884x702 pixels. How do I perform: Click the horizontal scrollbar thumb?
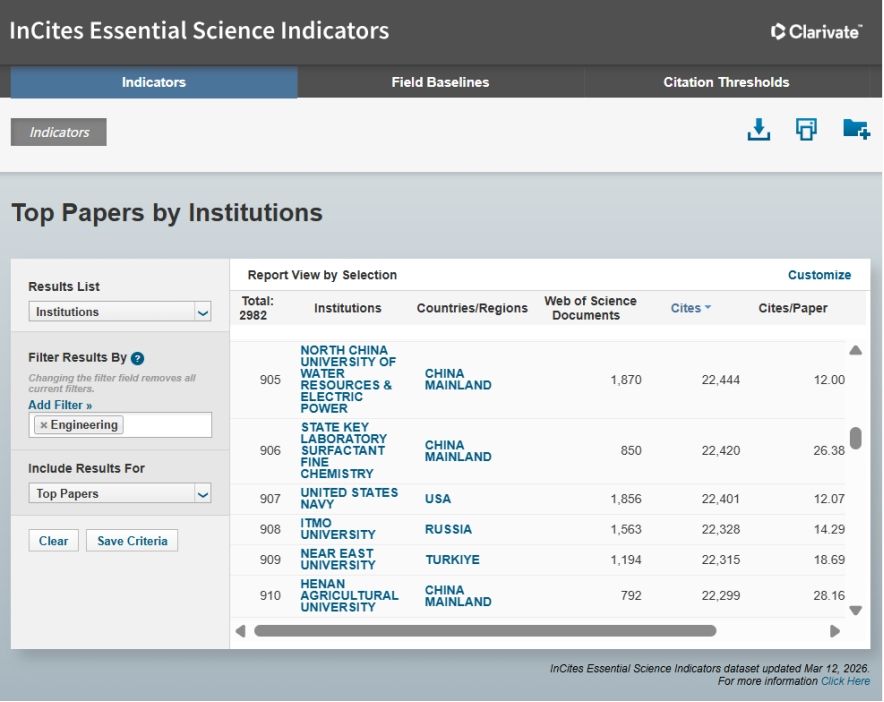click(485, 631)
